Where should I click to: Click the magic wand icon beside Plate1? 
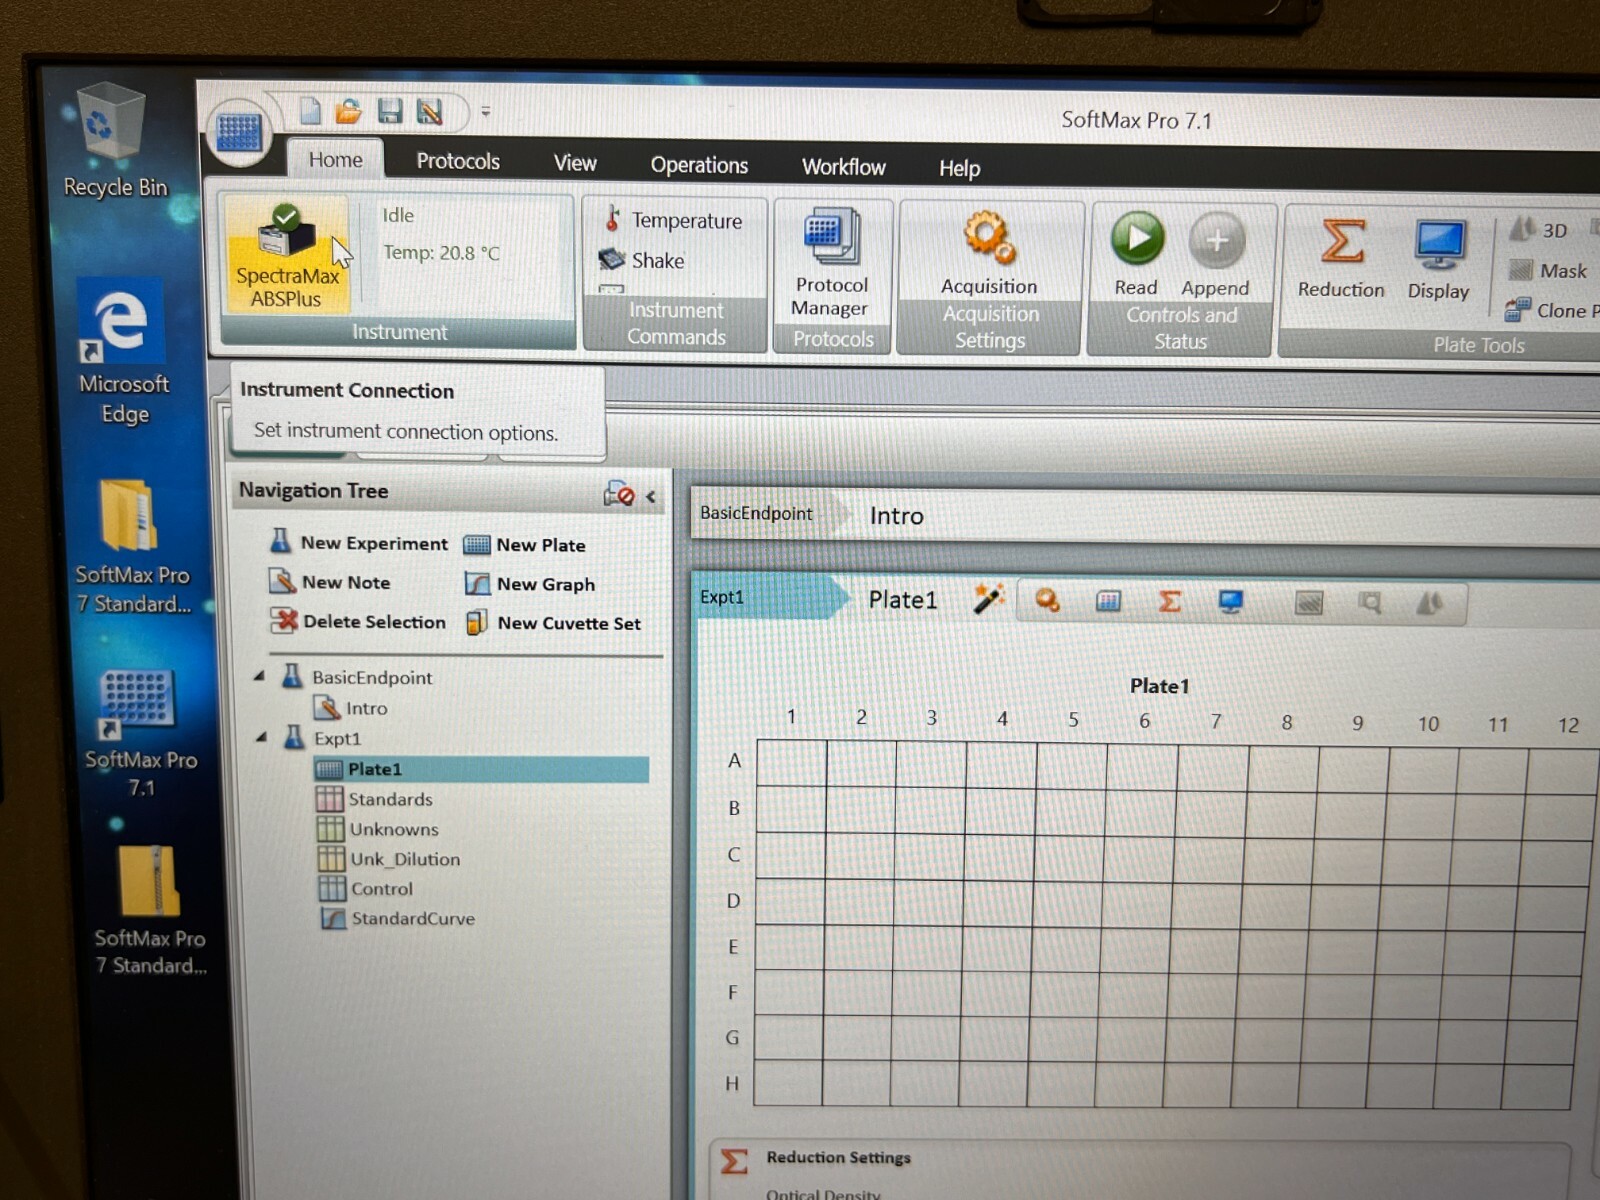click(988, 599)
